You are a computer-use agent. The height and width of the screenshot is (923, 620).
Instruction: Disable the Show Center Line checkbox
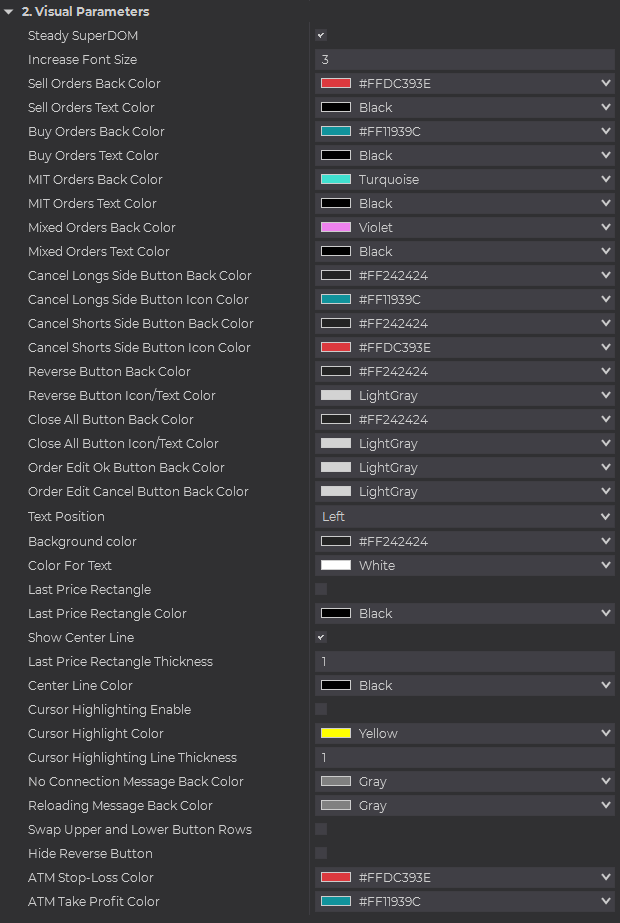click(321, 637)
